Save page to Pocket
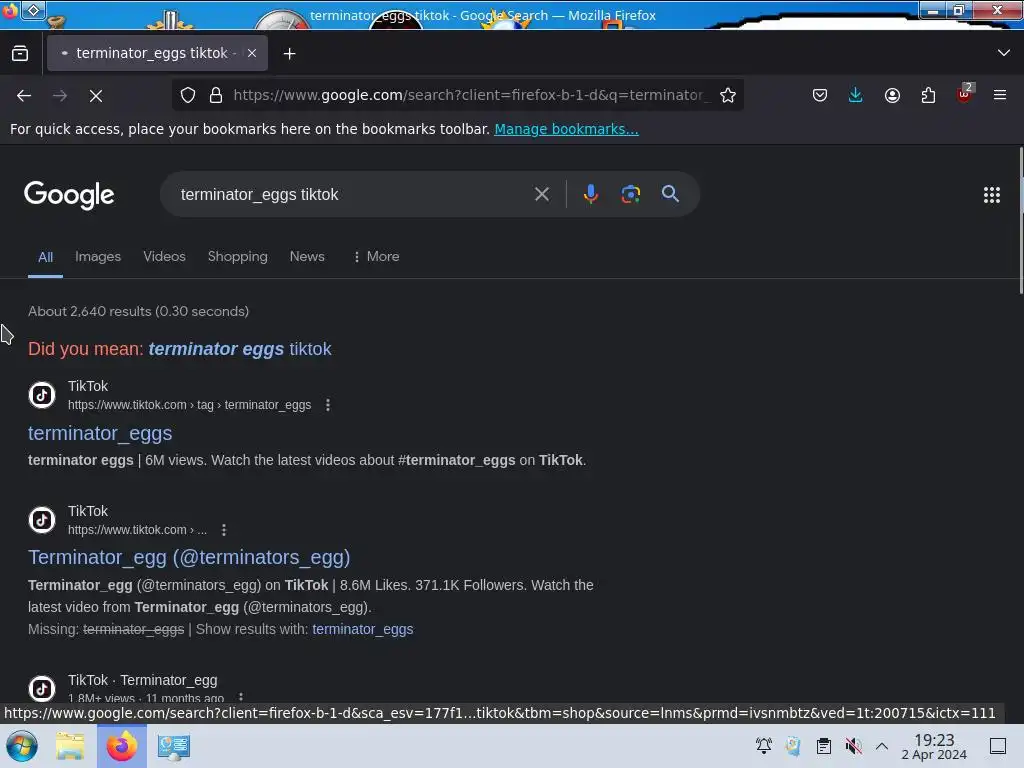1024x768 pixels. click(x=820, y=95)
